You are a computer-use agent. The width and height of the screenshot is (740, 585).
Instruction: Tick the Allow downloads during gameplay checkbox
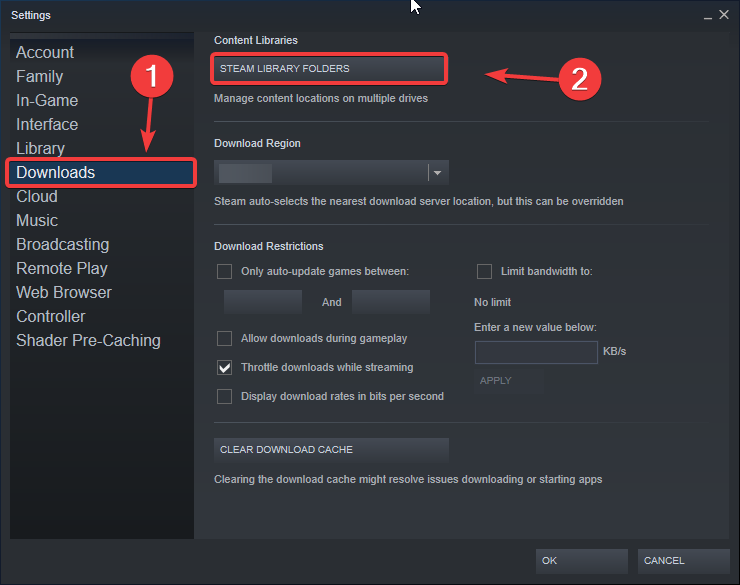(x=224, y=338)
